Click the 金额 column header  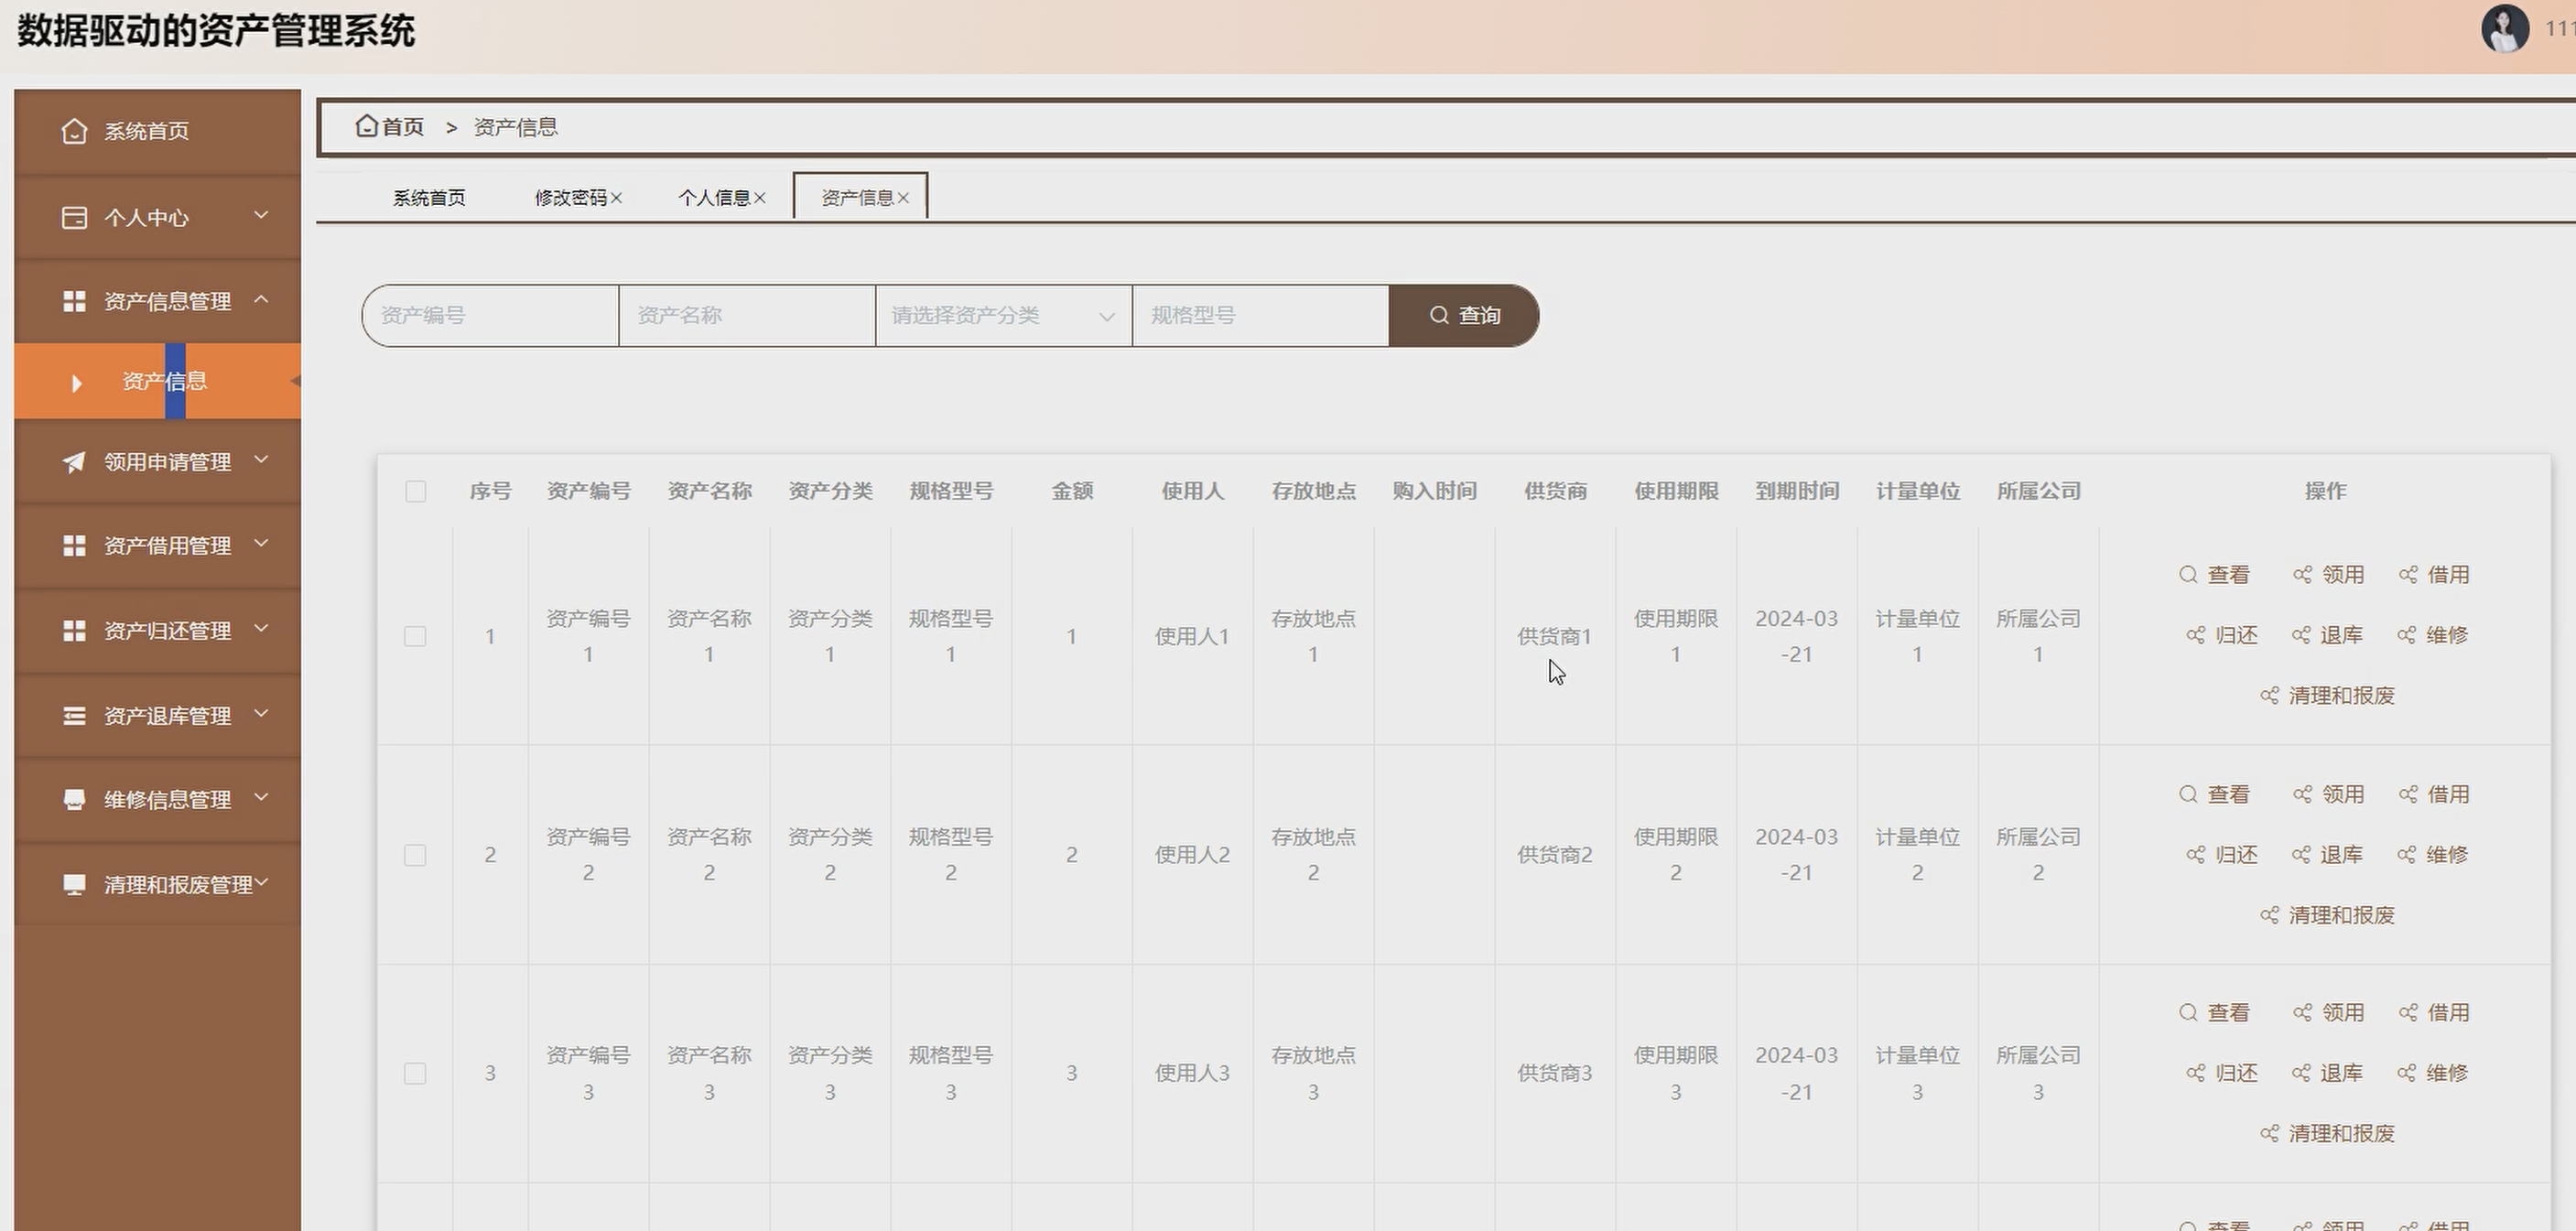1072,491
